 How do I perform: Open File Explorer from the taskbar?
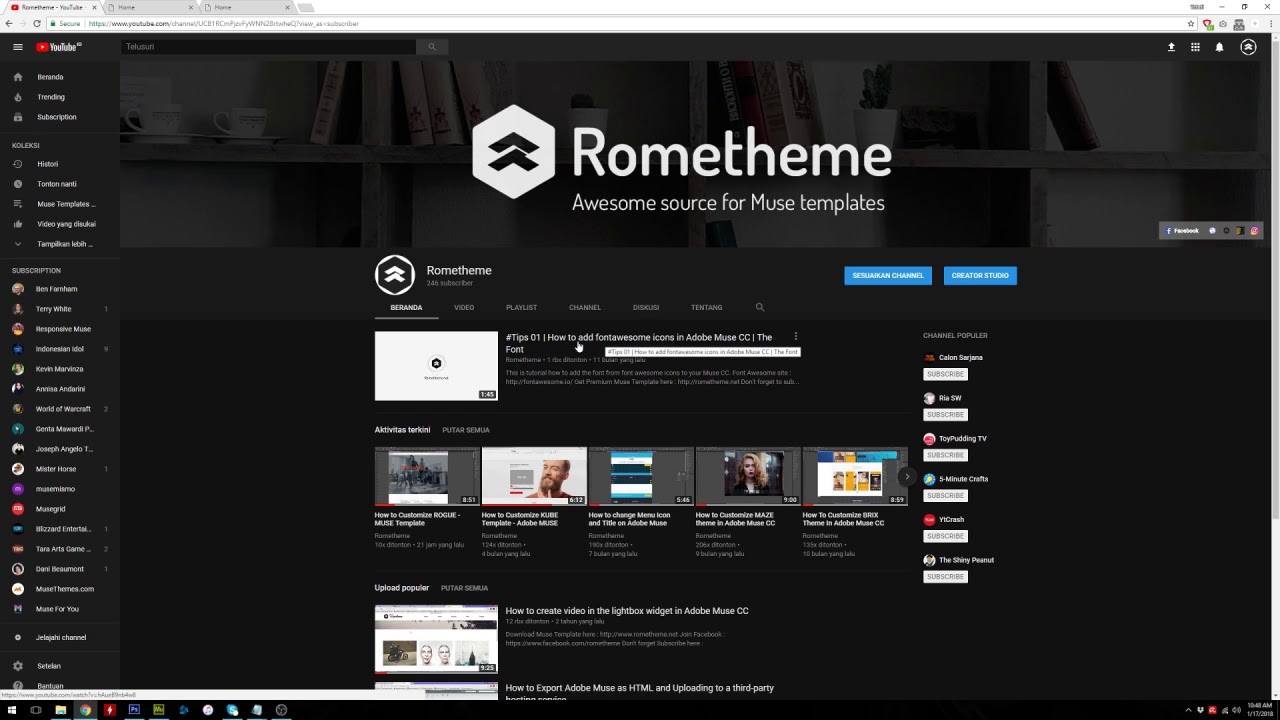tap(60, 710)
